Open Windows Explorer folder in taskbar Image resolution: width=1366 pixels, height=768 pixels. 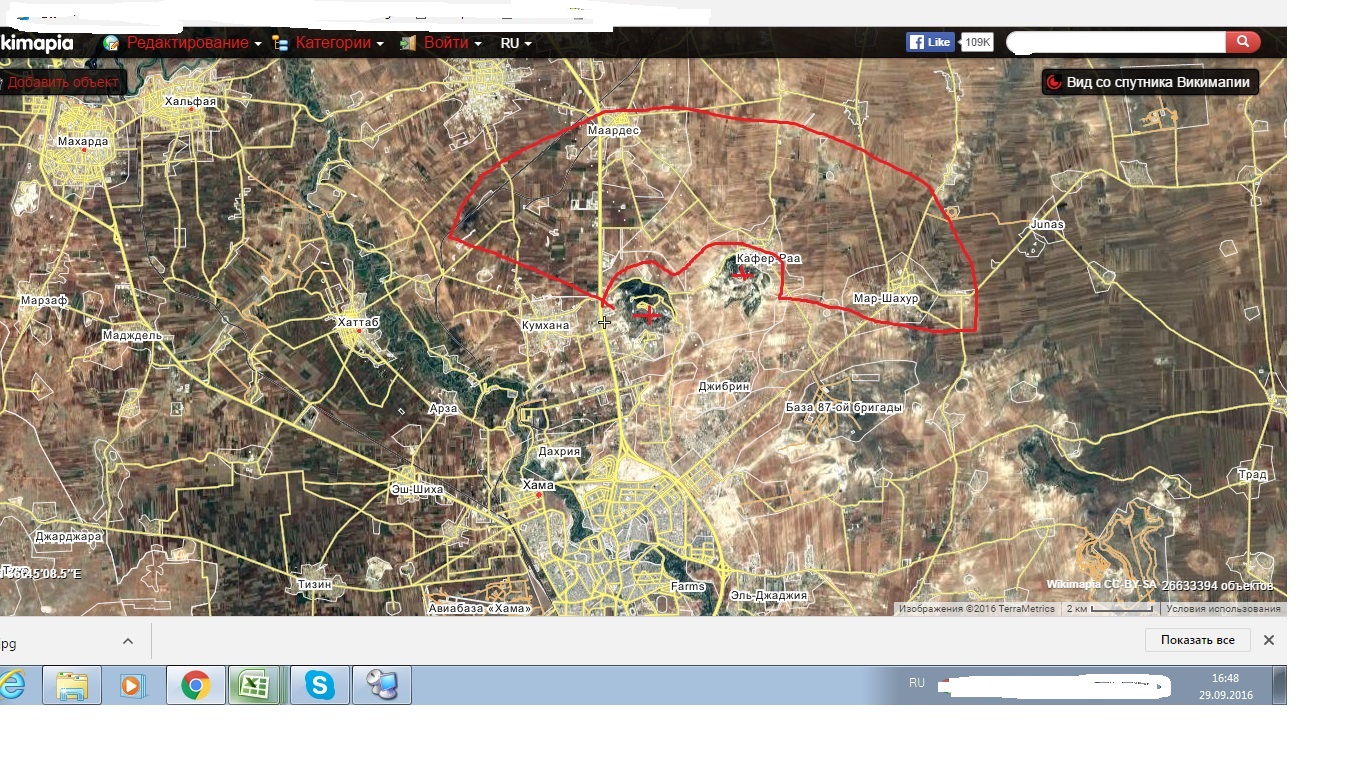click(72, 686)
